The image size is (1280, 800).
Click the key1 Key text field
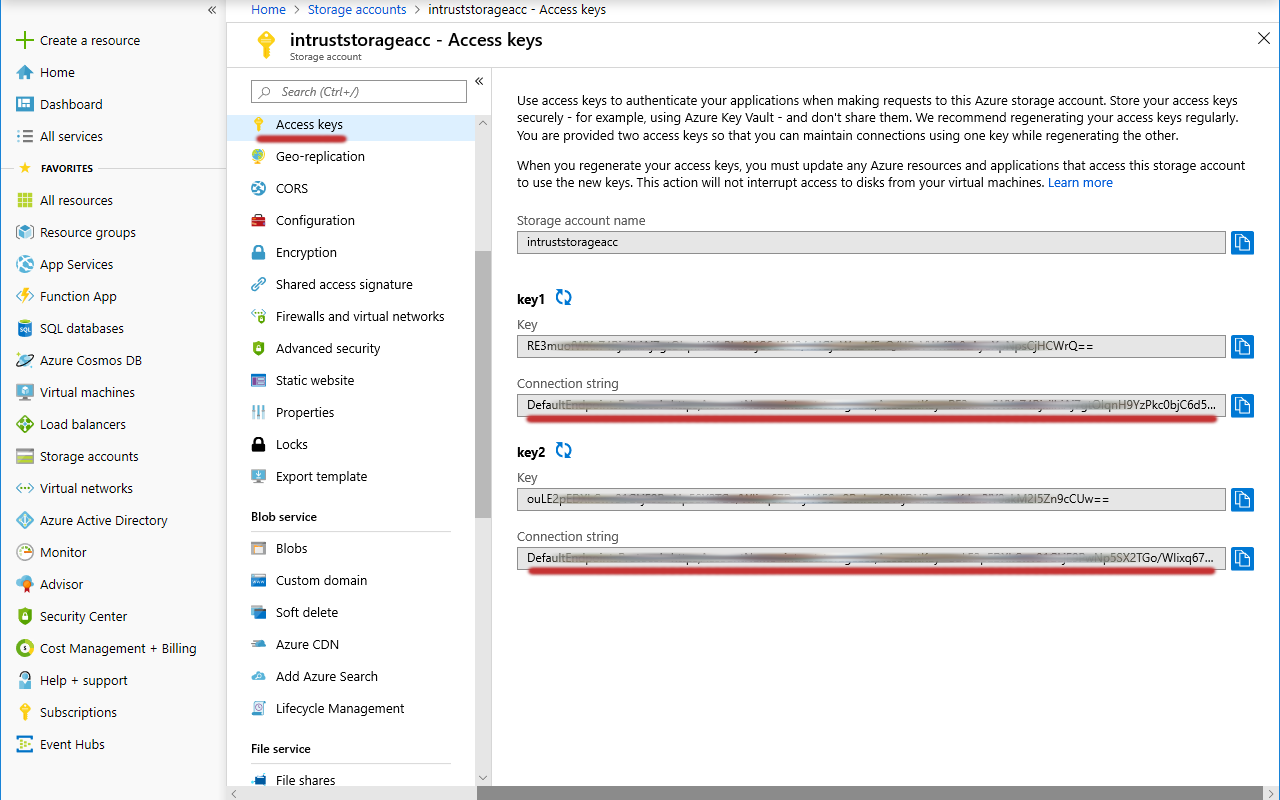(x=871, y=346)
